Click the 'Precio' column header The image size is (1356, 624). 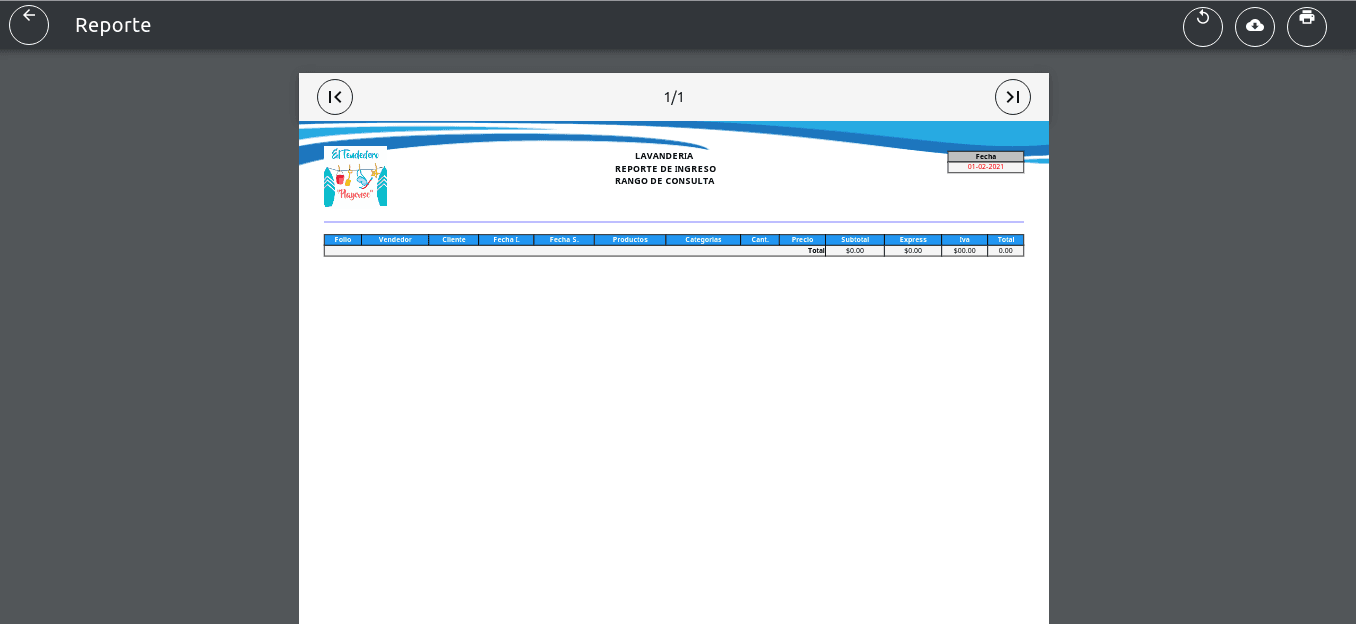(803, 240)
